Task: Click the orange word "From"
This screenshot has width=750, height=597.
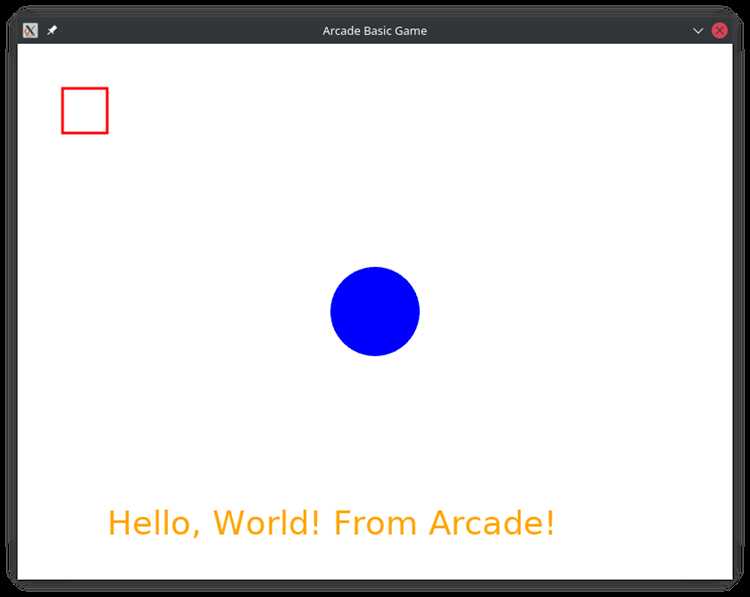Action: tap(375, 523)
